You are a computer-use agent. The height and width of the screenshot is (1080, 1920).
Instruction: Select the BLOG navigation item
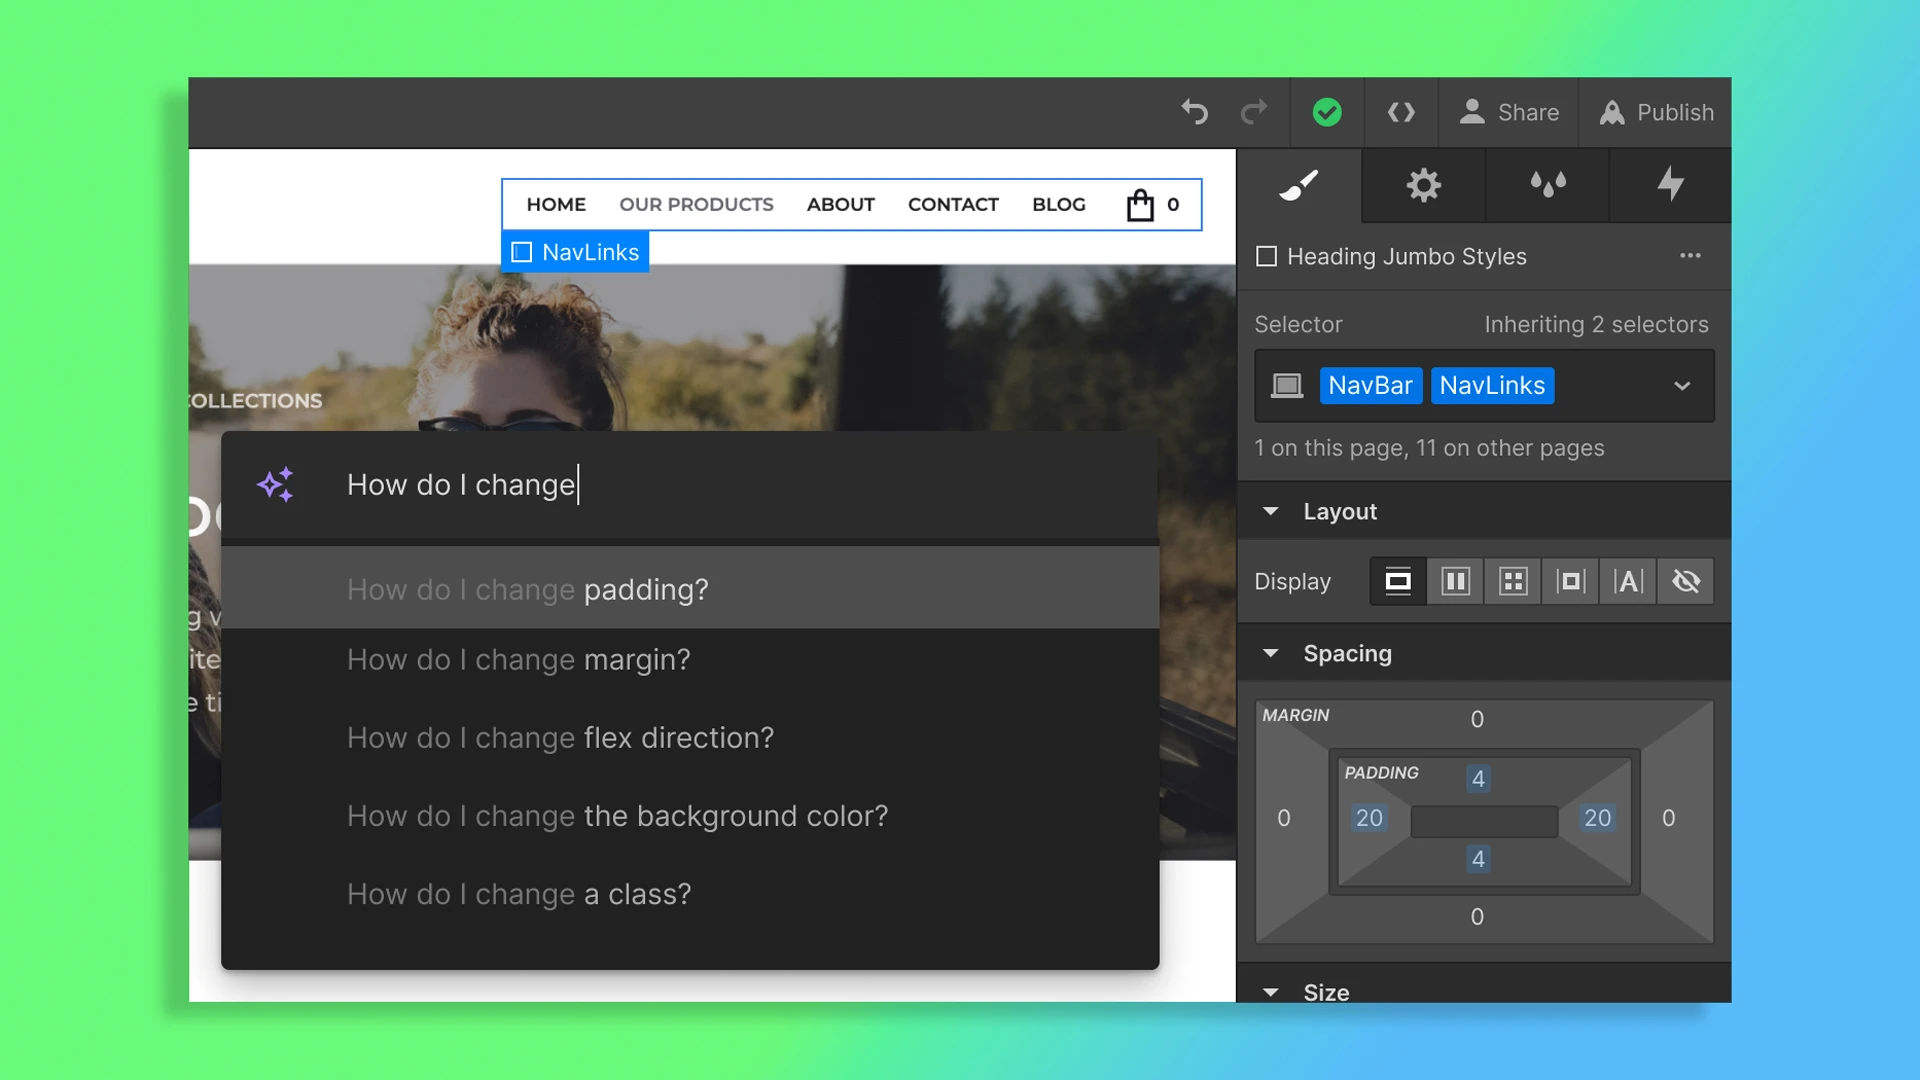[1059, 204]
